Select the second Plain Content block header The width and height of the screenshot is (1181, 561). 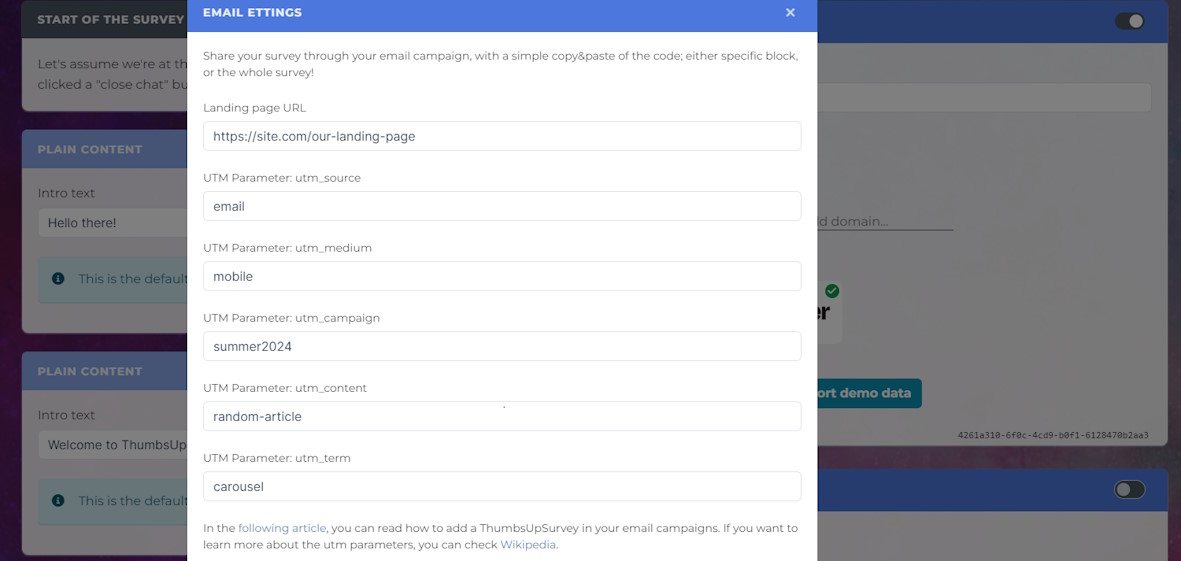(105, 371)
